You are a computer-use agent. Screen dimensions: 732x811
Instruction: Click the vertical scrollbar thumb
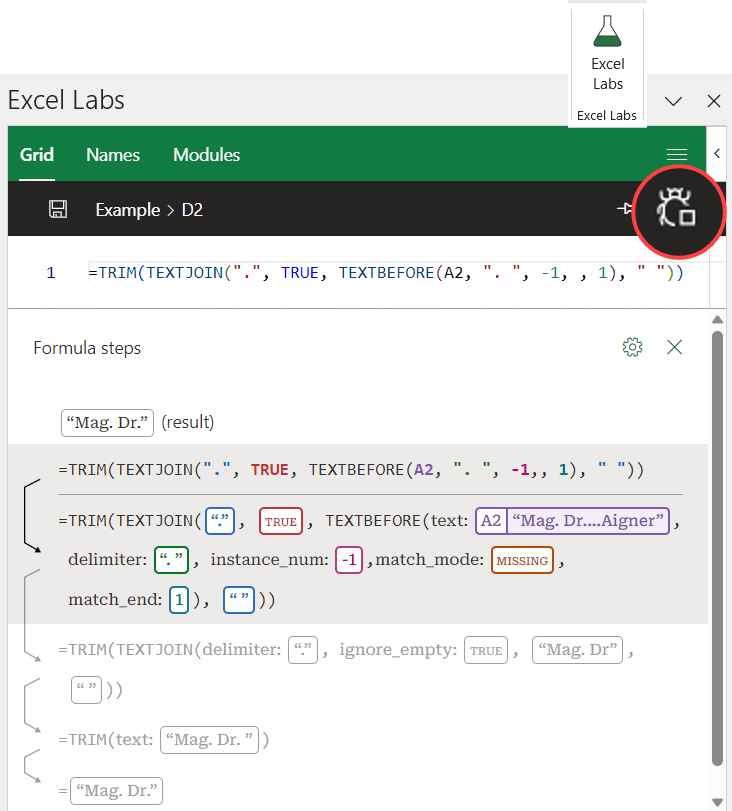[717, 548]
